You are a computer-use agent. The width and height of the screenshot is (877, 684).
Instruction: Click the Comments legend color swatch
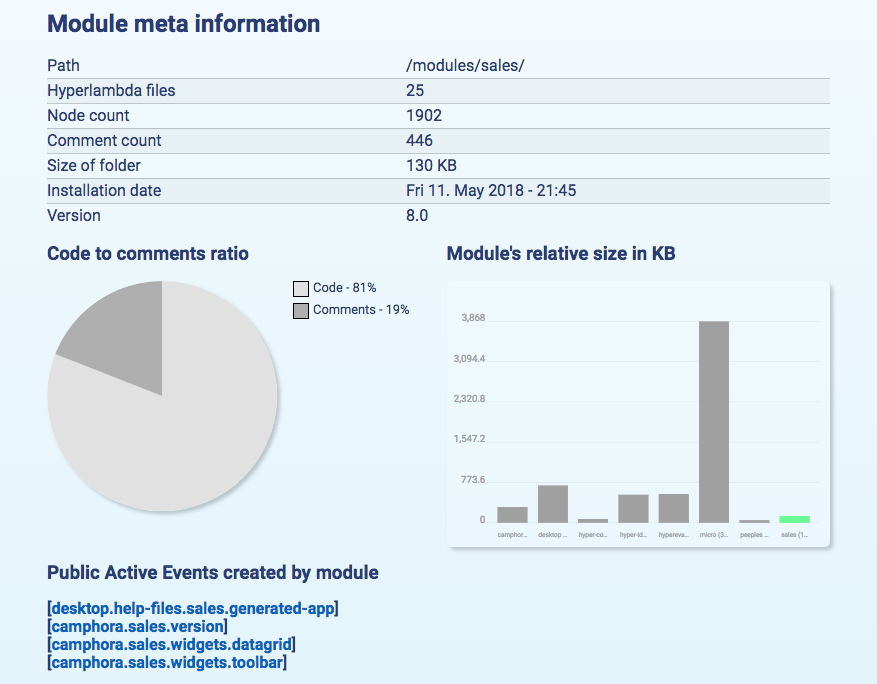pos(301,311)
